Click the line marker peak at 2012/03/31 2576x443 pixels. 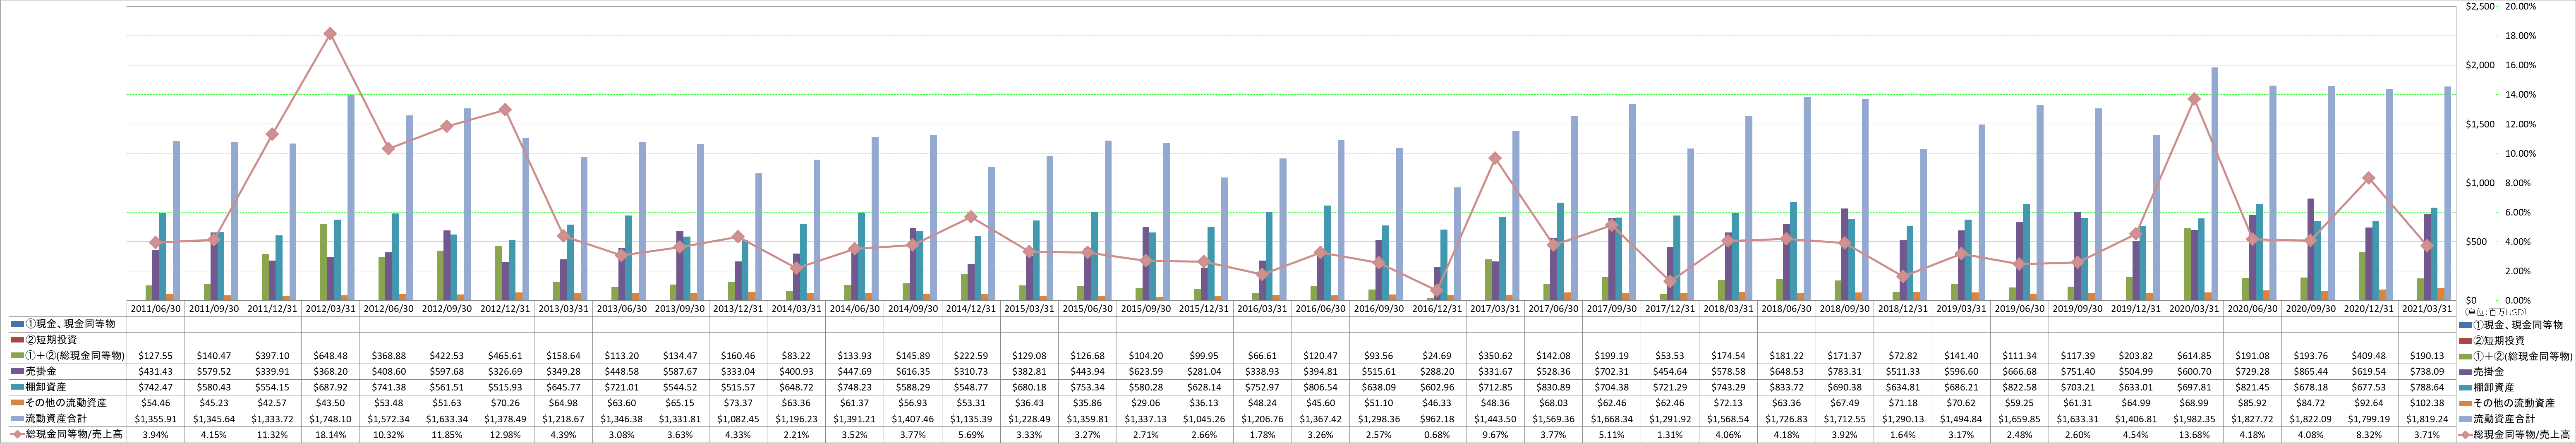pyautogui.click(x=330, y=34)
